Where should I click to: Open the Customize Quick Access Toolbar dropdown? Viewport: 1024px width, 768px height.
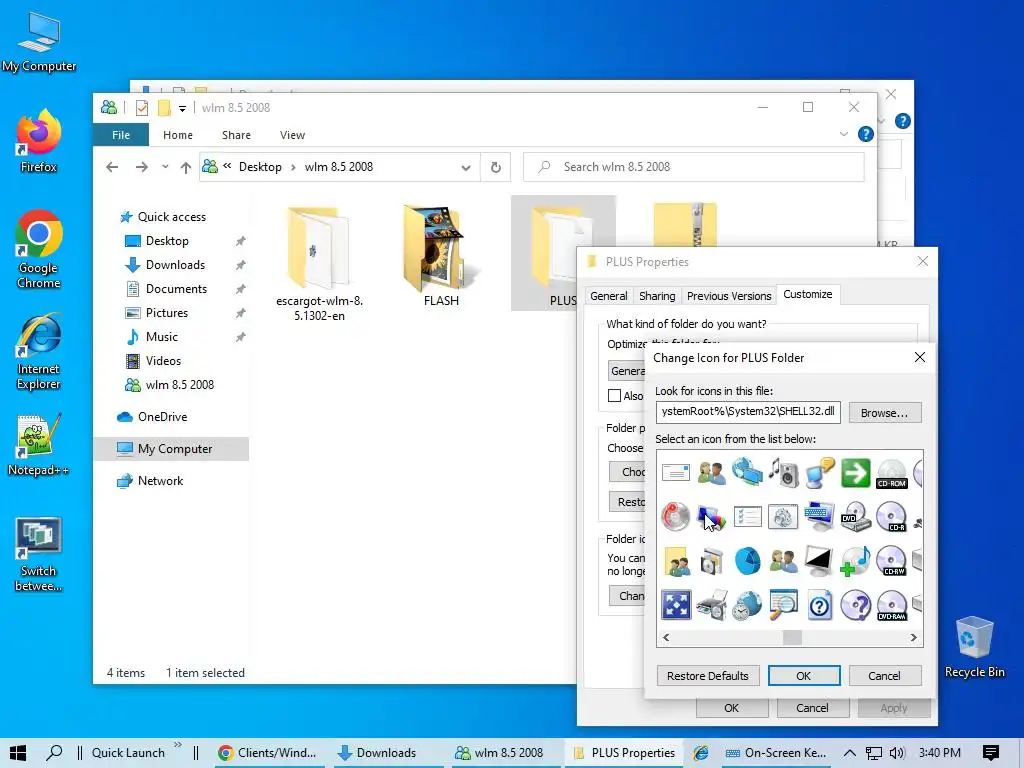pos(182,108)
